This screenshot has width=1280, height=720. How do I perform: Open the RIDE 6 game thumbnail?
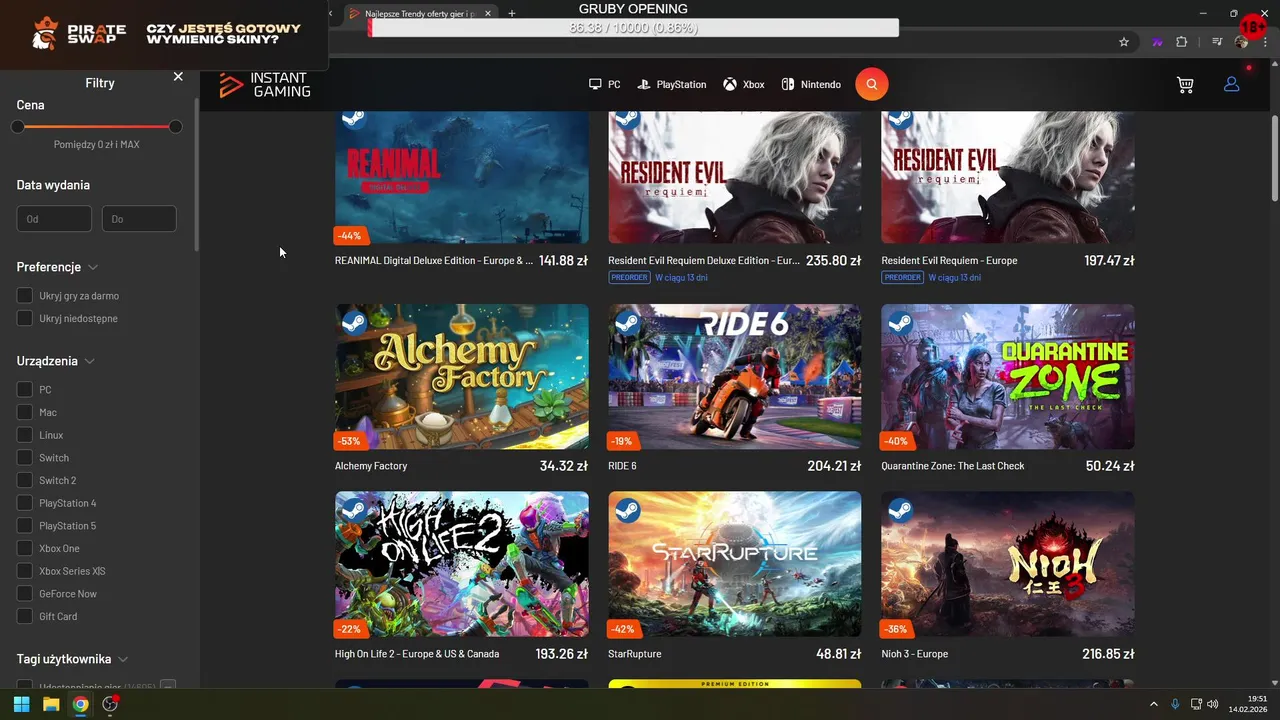tap(735, 377)
